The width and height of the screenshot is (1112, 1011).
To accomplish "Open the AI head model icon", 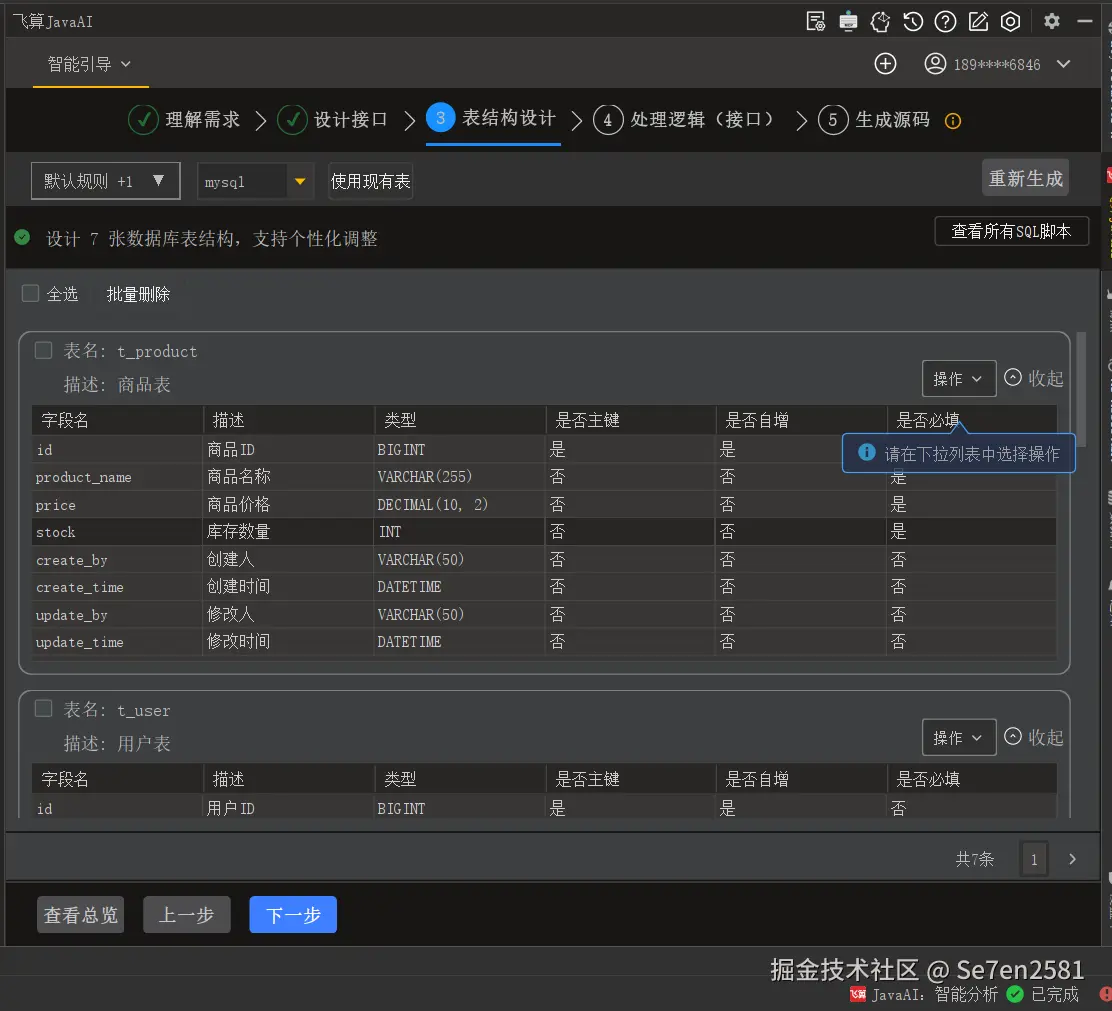I will [880, 21].
